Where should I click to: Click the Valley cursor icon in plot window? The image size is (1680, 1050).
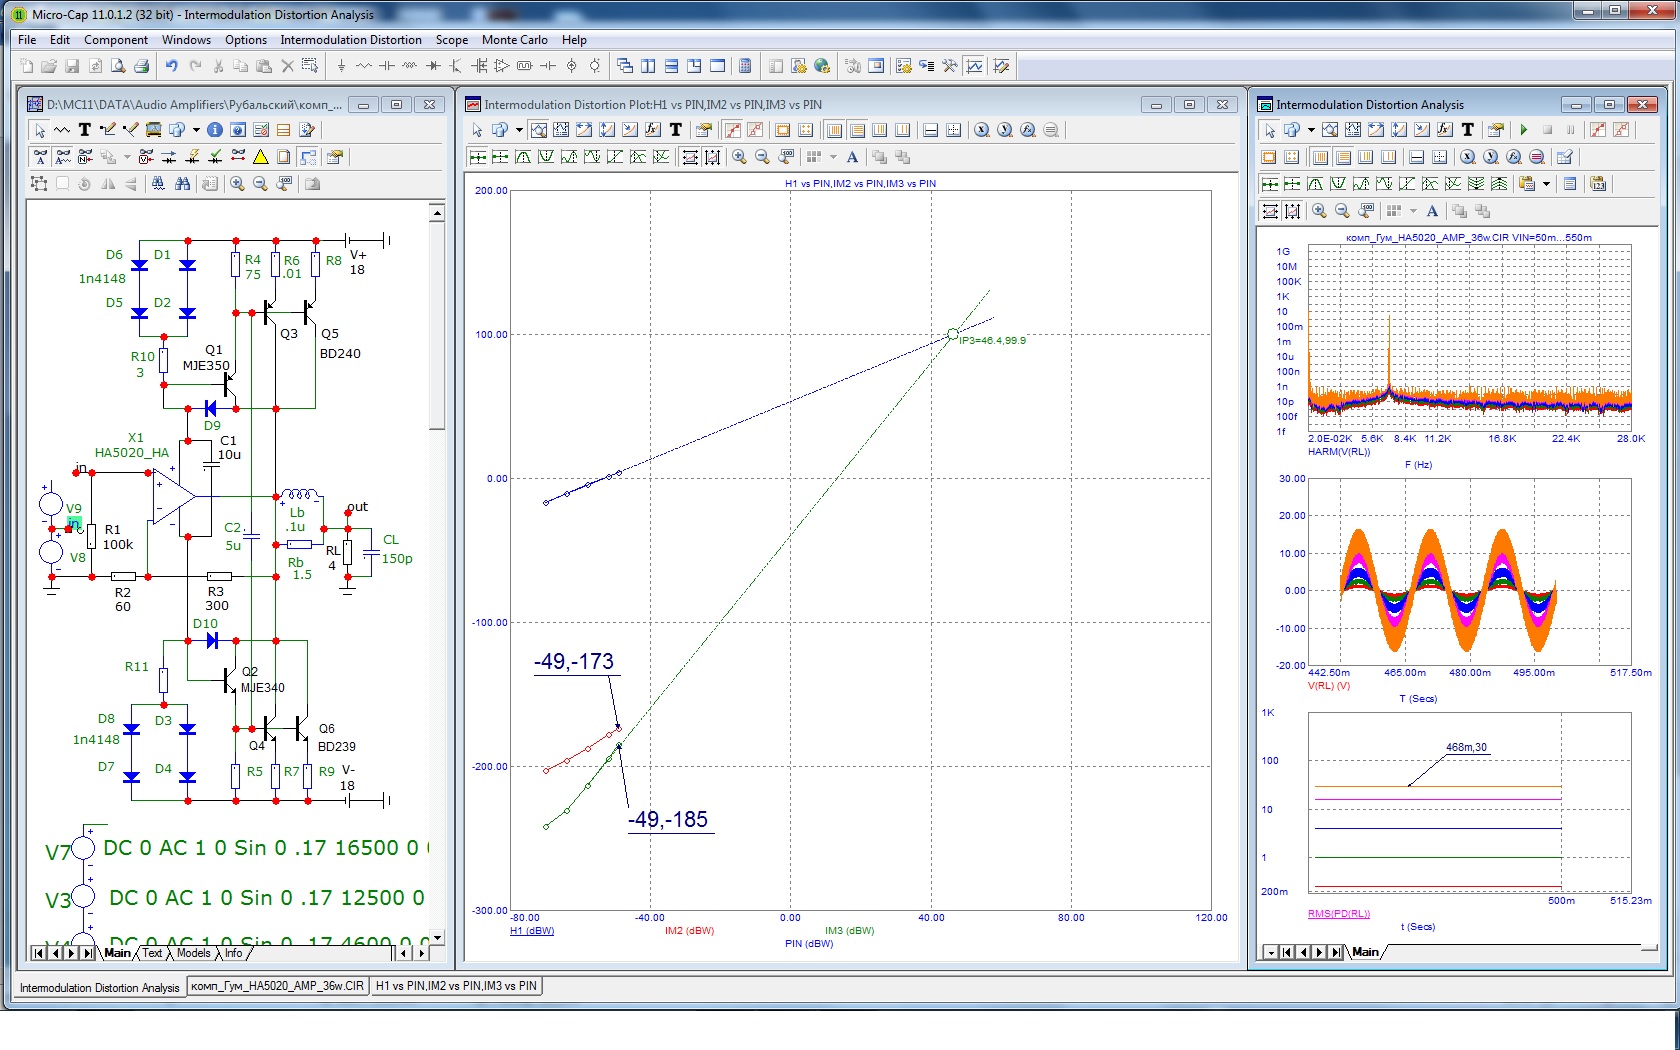coord(546,157)
